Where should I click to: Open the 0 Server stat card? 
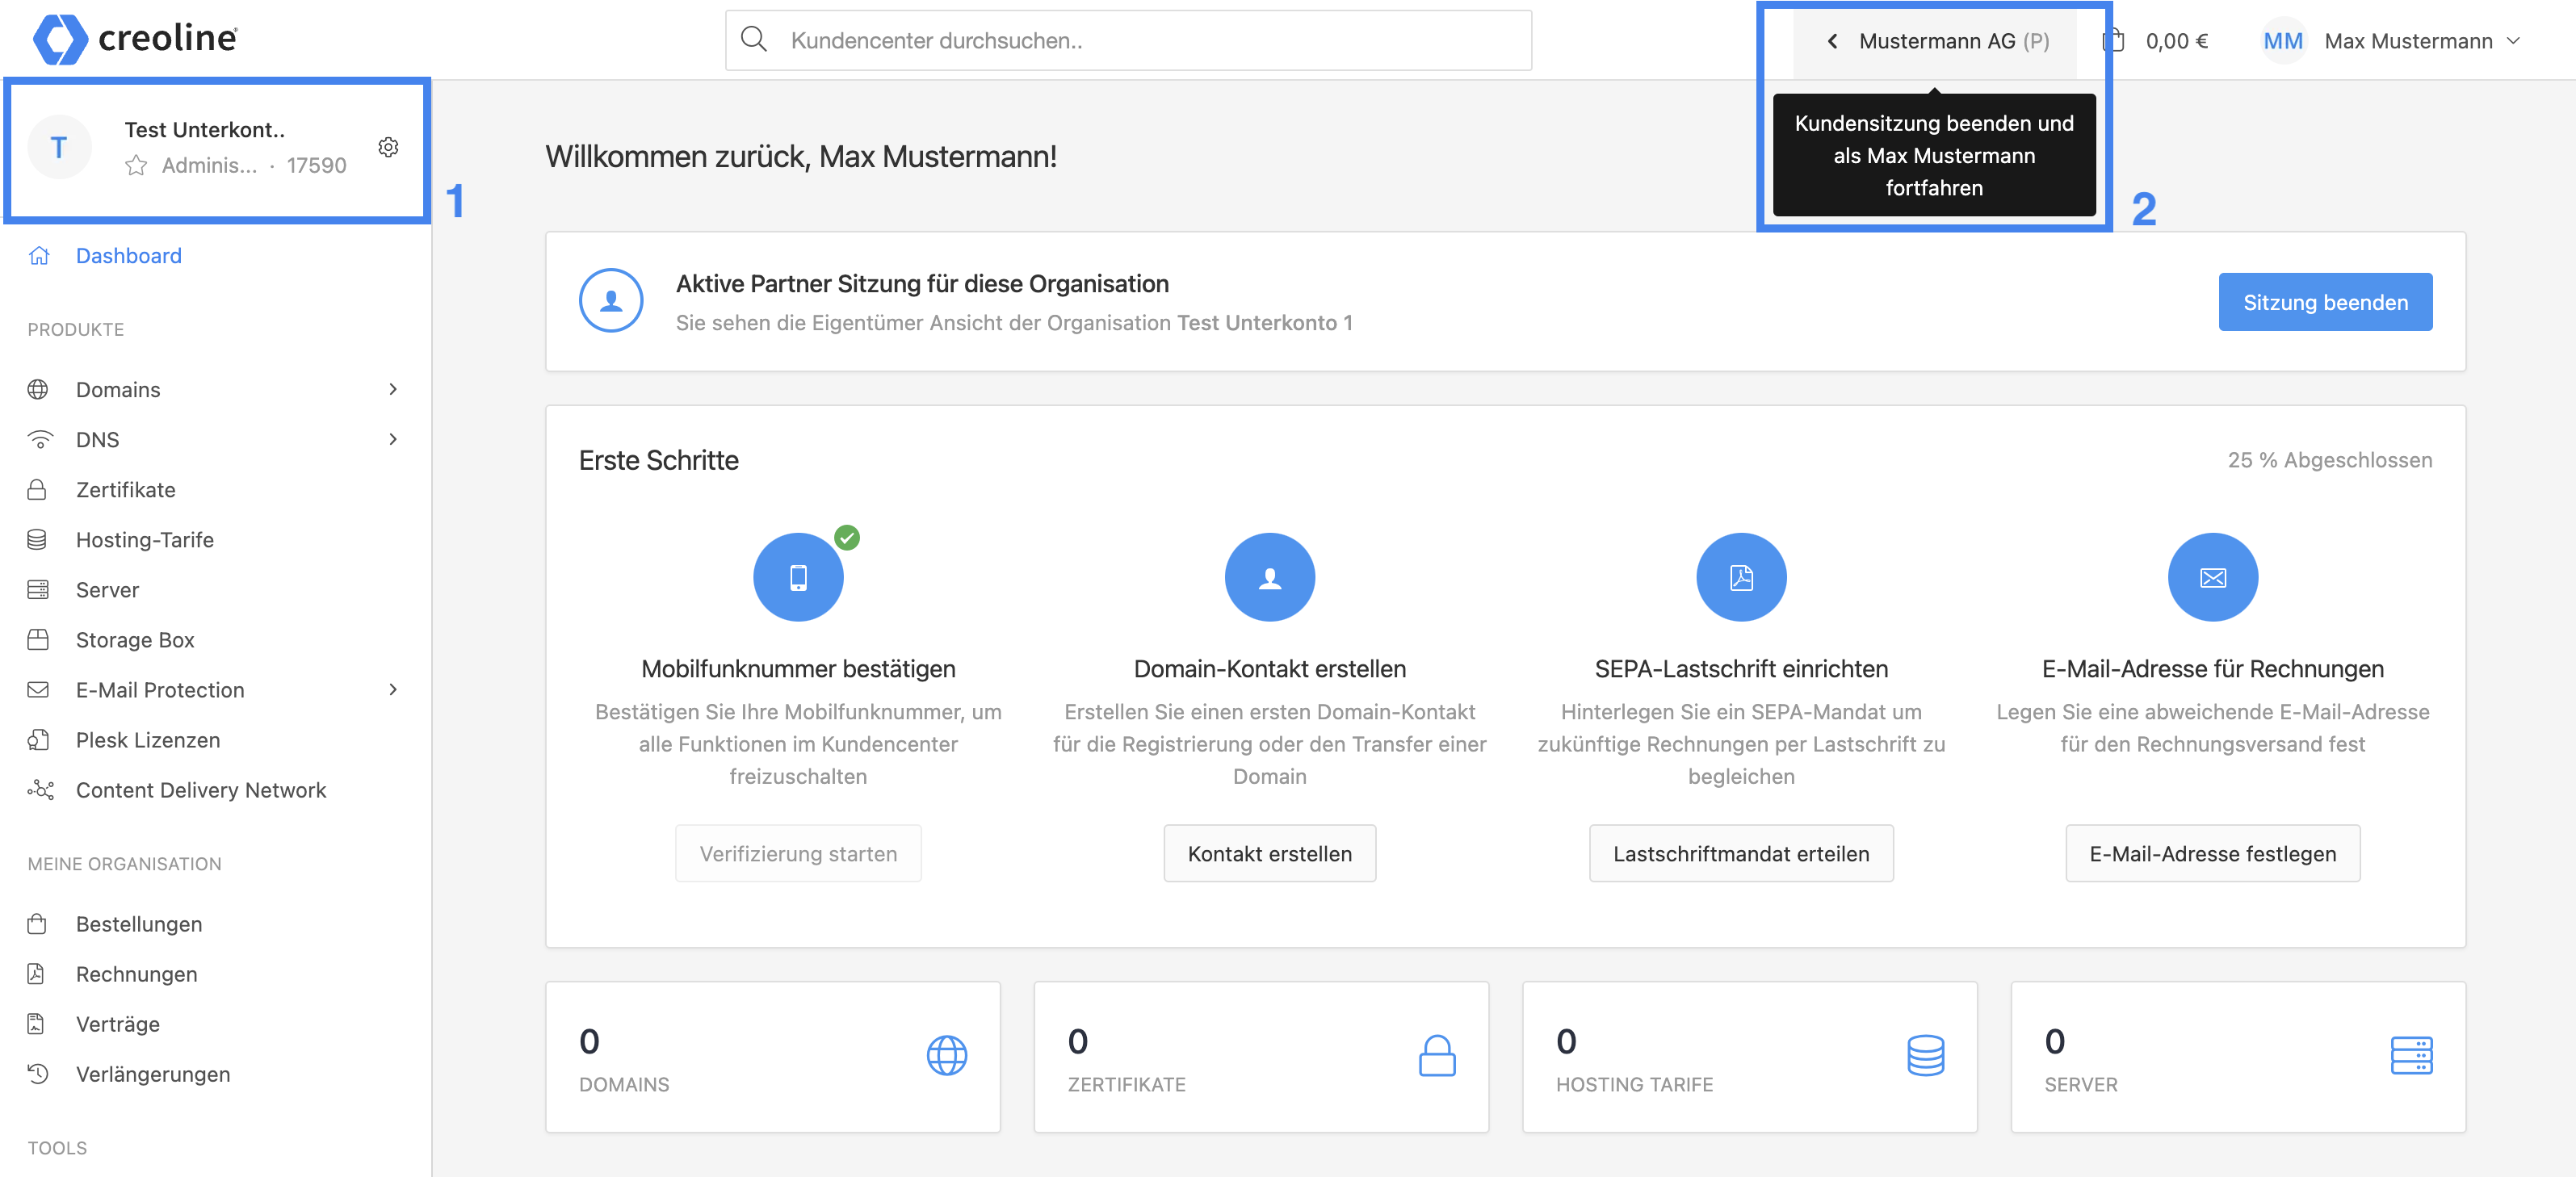click(2238, 1057)
